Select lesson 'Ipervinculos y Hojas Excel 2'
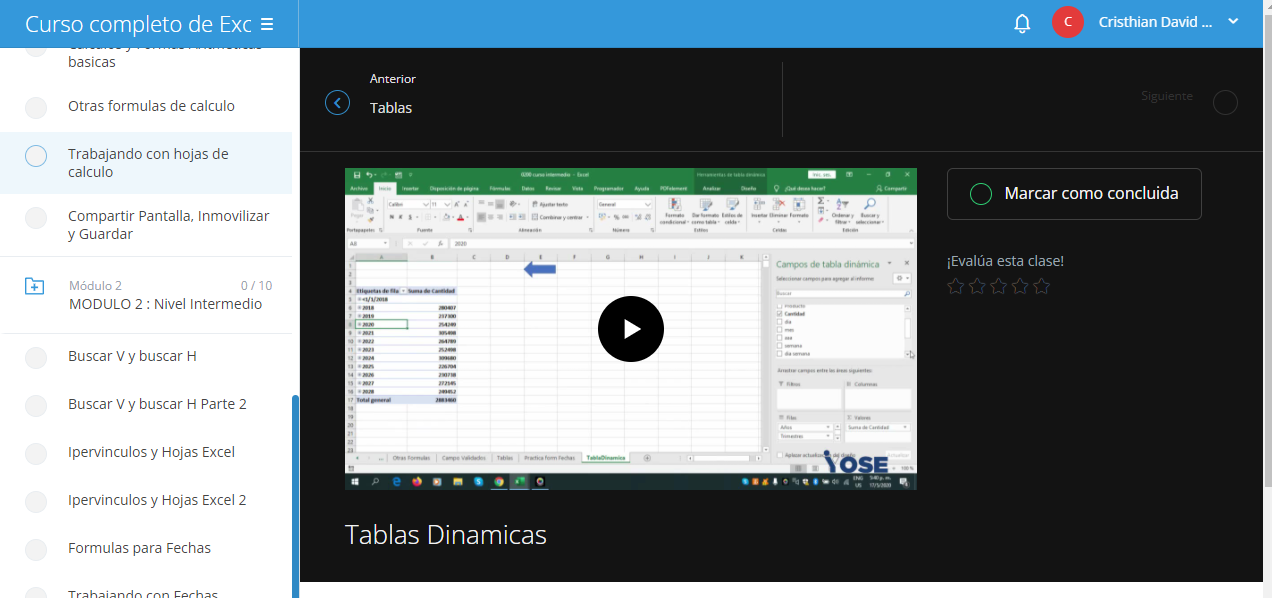This screenshot has height=598, width=1272. pyautogui.click(x=157, y=500)
